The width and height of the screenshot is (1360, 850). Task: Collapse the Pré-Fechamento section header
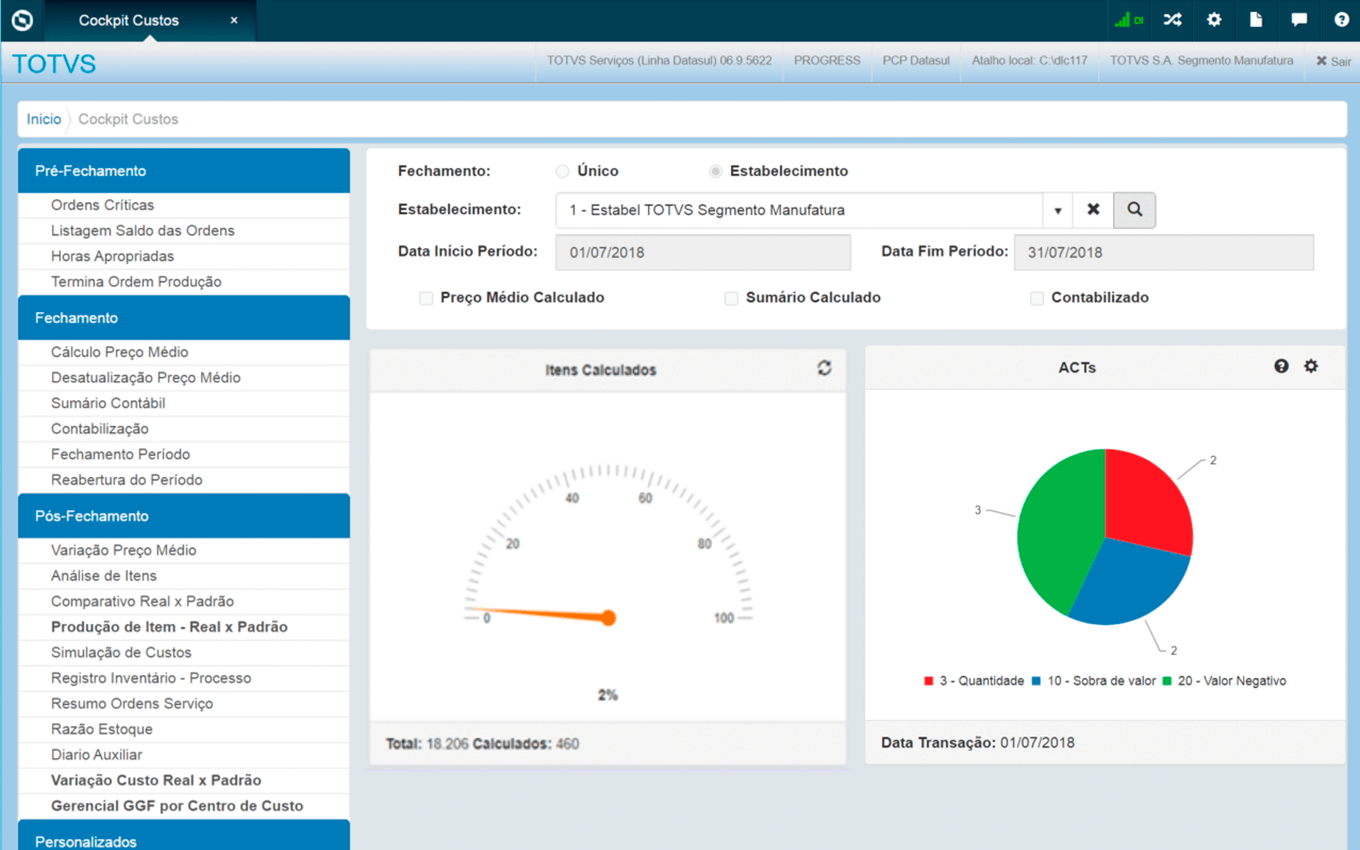pos(184,171)
